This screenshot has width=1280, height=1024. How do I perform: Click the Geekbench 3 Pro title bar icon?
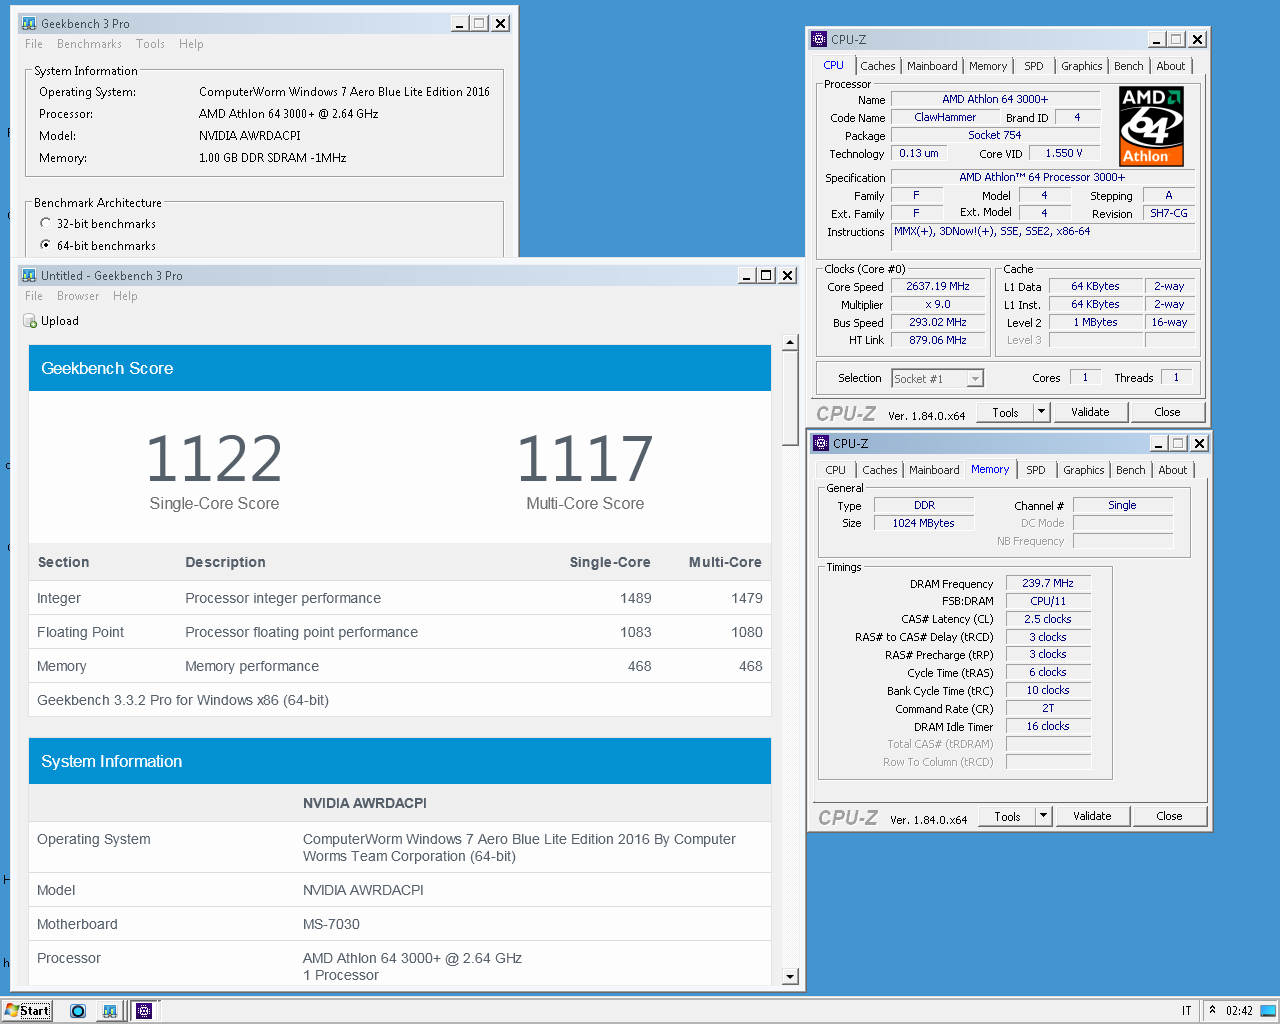[x=30, y=23]
